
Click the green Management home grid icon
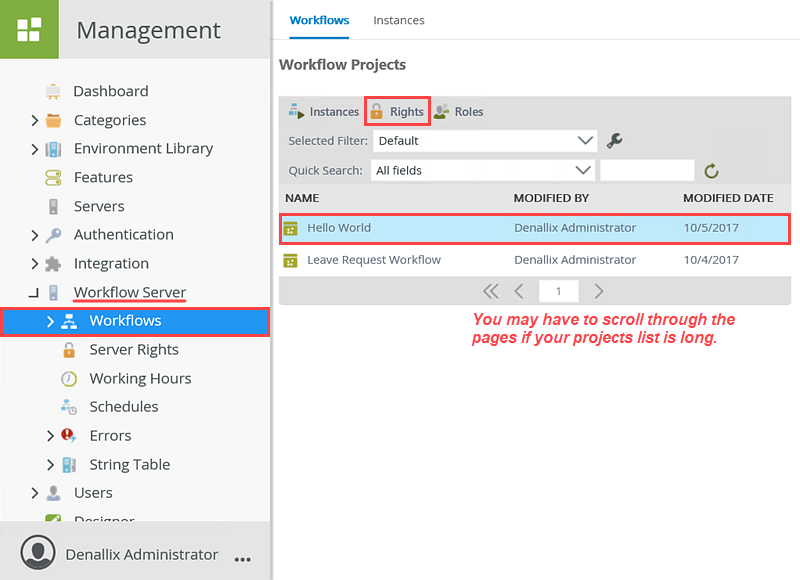29,29
